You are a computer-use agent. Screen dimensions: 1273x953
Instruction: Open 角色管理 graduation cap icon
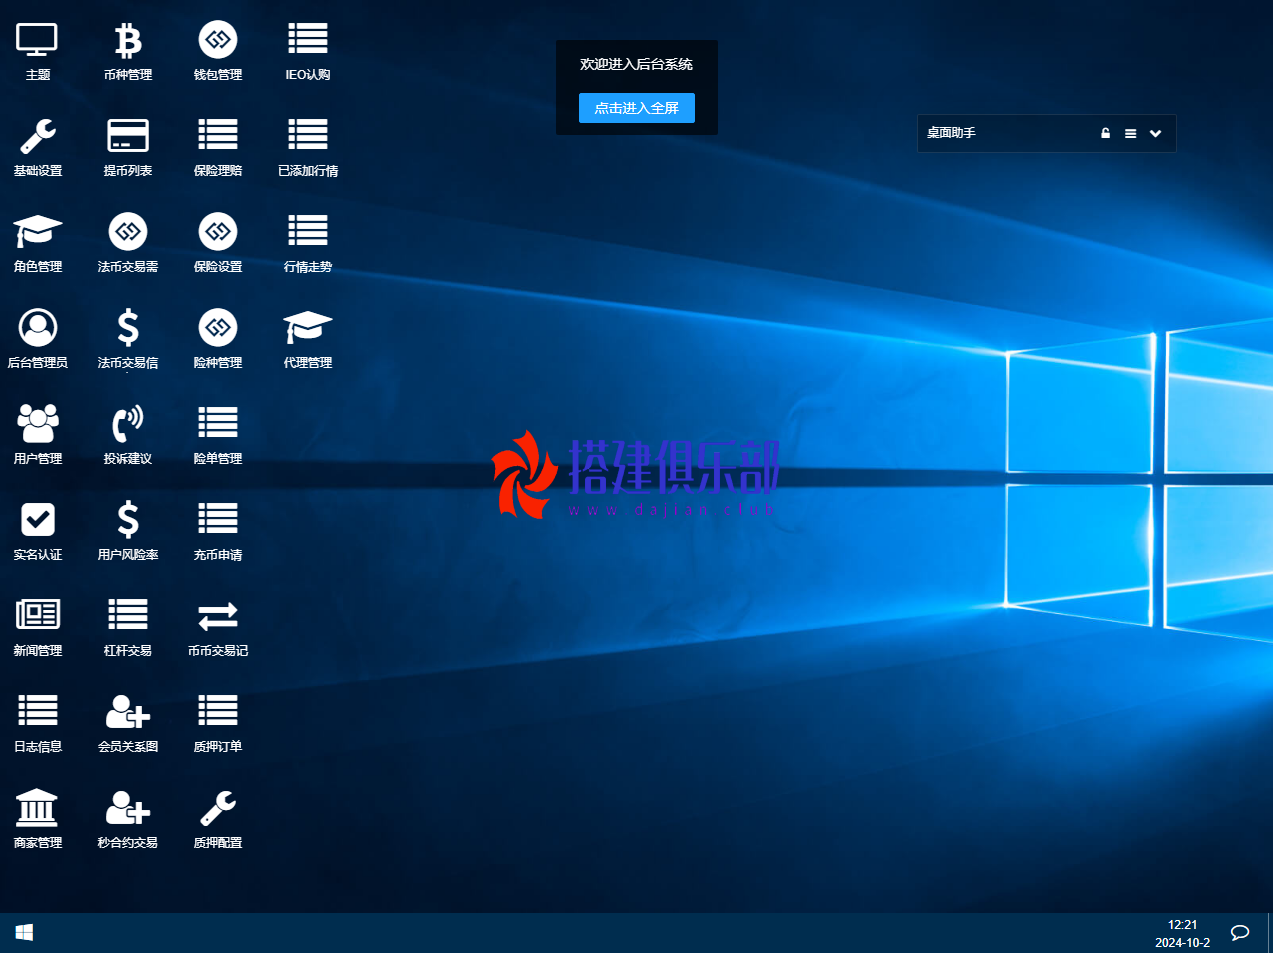[x=38, y=242]
